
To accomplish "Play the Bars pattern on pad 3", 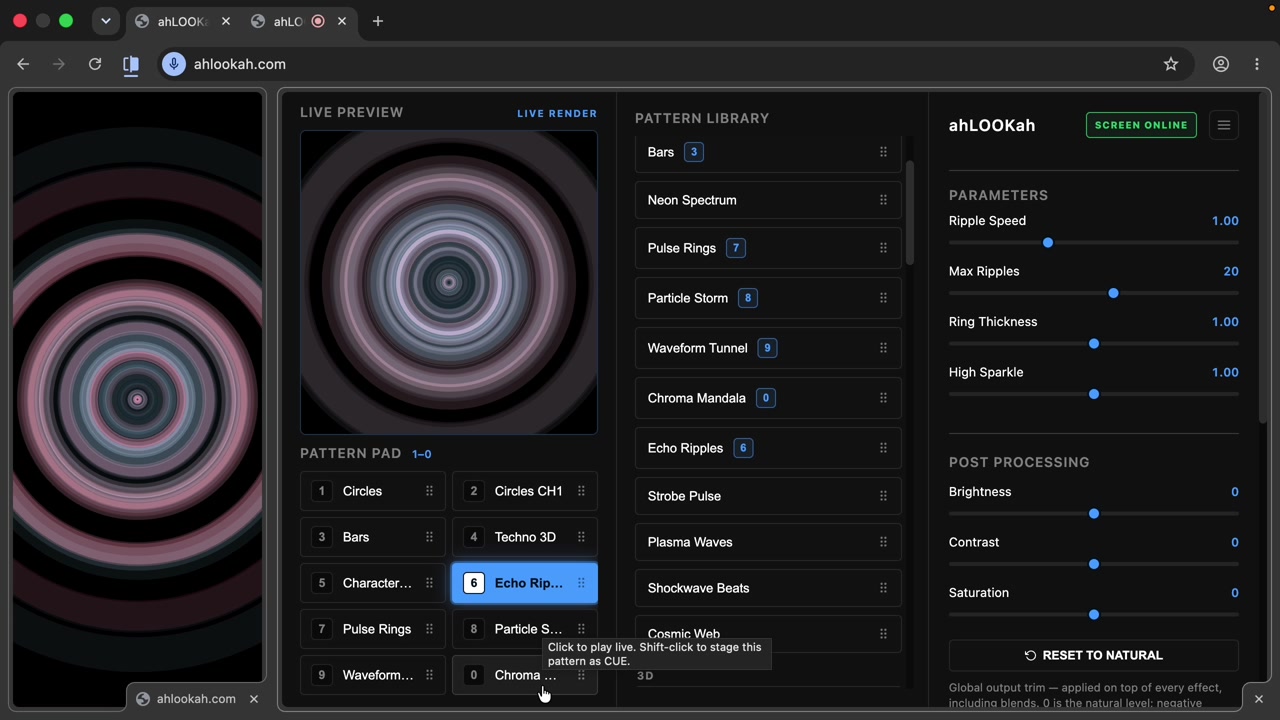I will point(372,537).
